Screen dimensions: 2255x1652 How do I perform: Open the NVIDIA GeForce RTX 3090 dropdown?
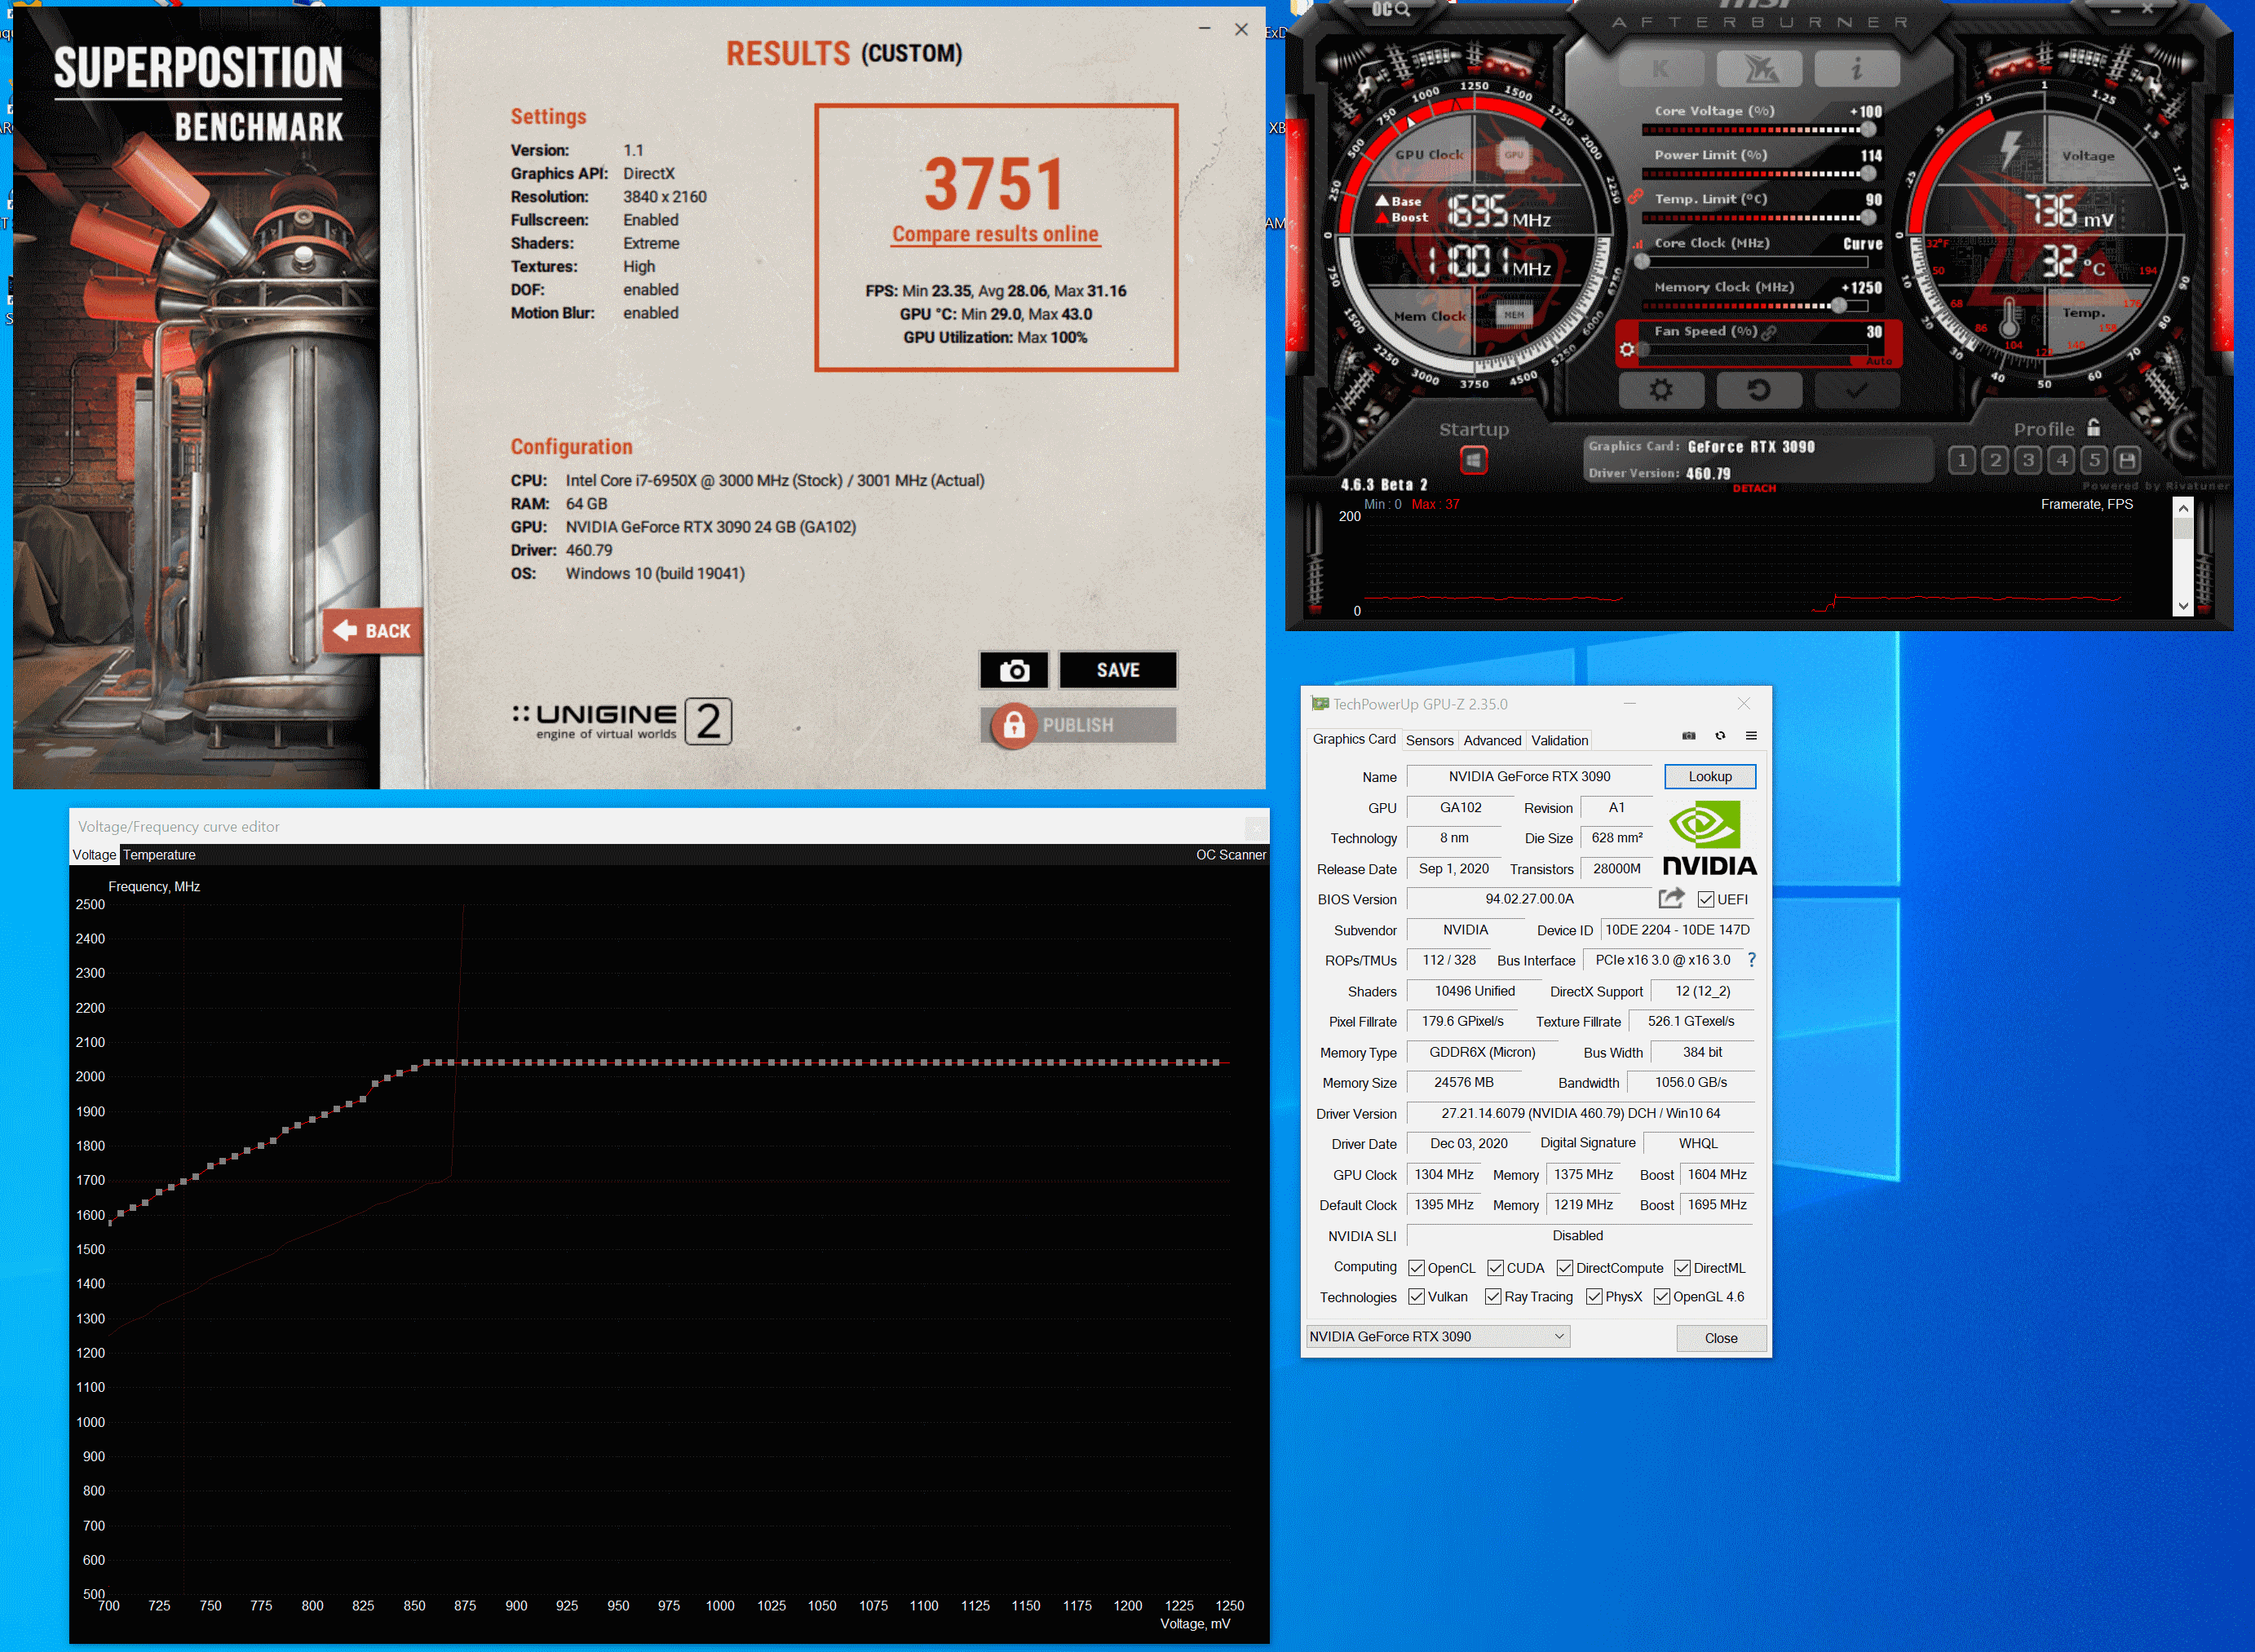[1438, 1337]
